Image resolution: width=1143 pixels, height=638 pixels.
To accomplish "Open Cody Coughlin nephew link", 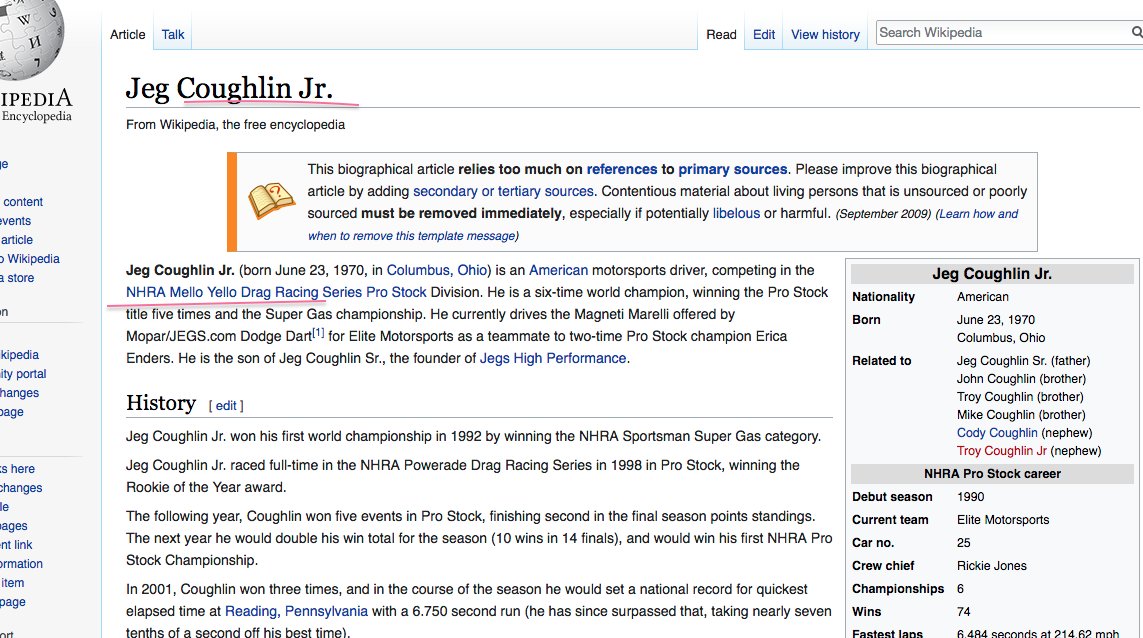I will coord(996,432).
